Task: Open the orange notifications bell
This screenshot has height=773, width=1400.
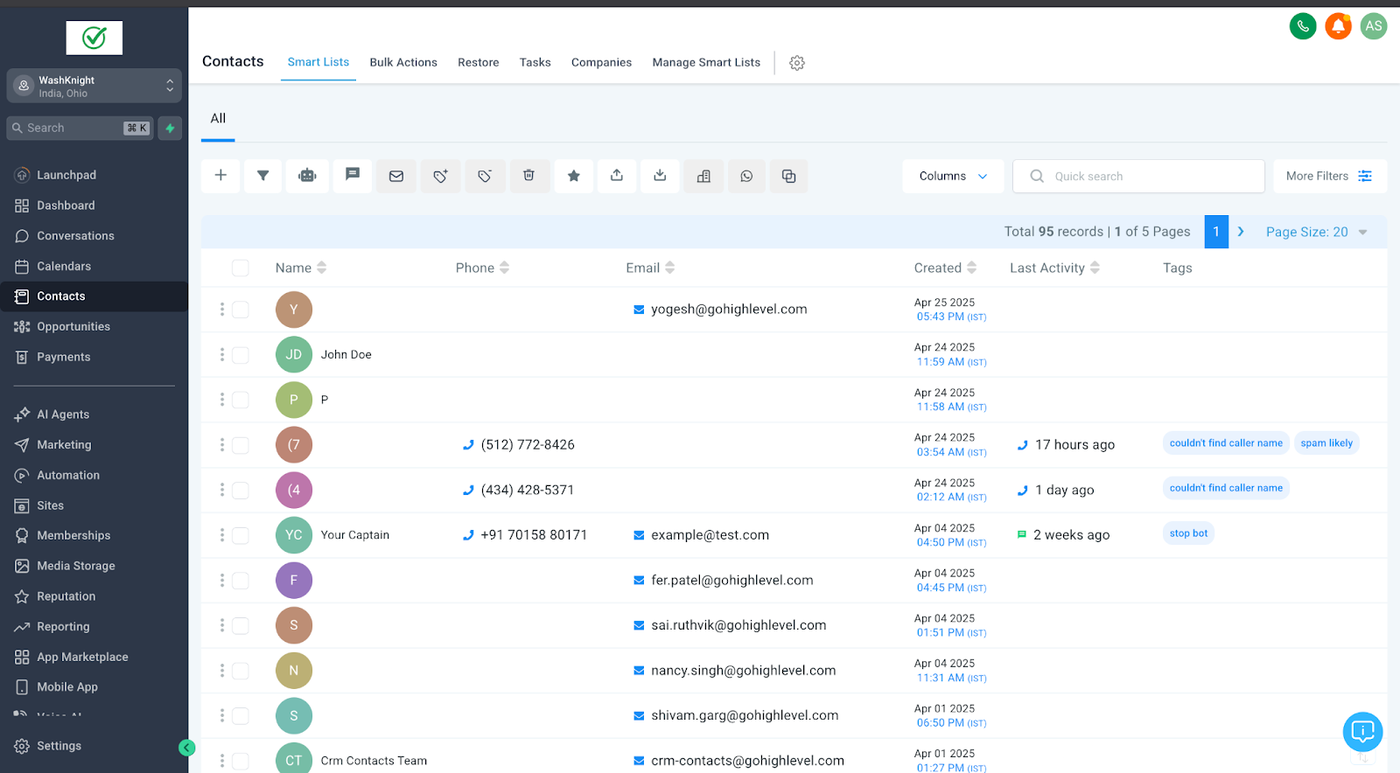Action: [x=1338, y=26]
